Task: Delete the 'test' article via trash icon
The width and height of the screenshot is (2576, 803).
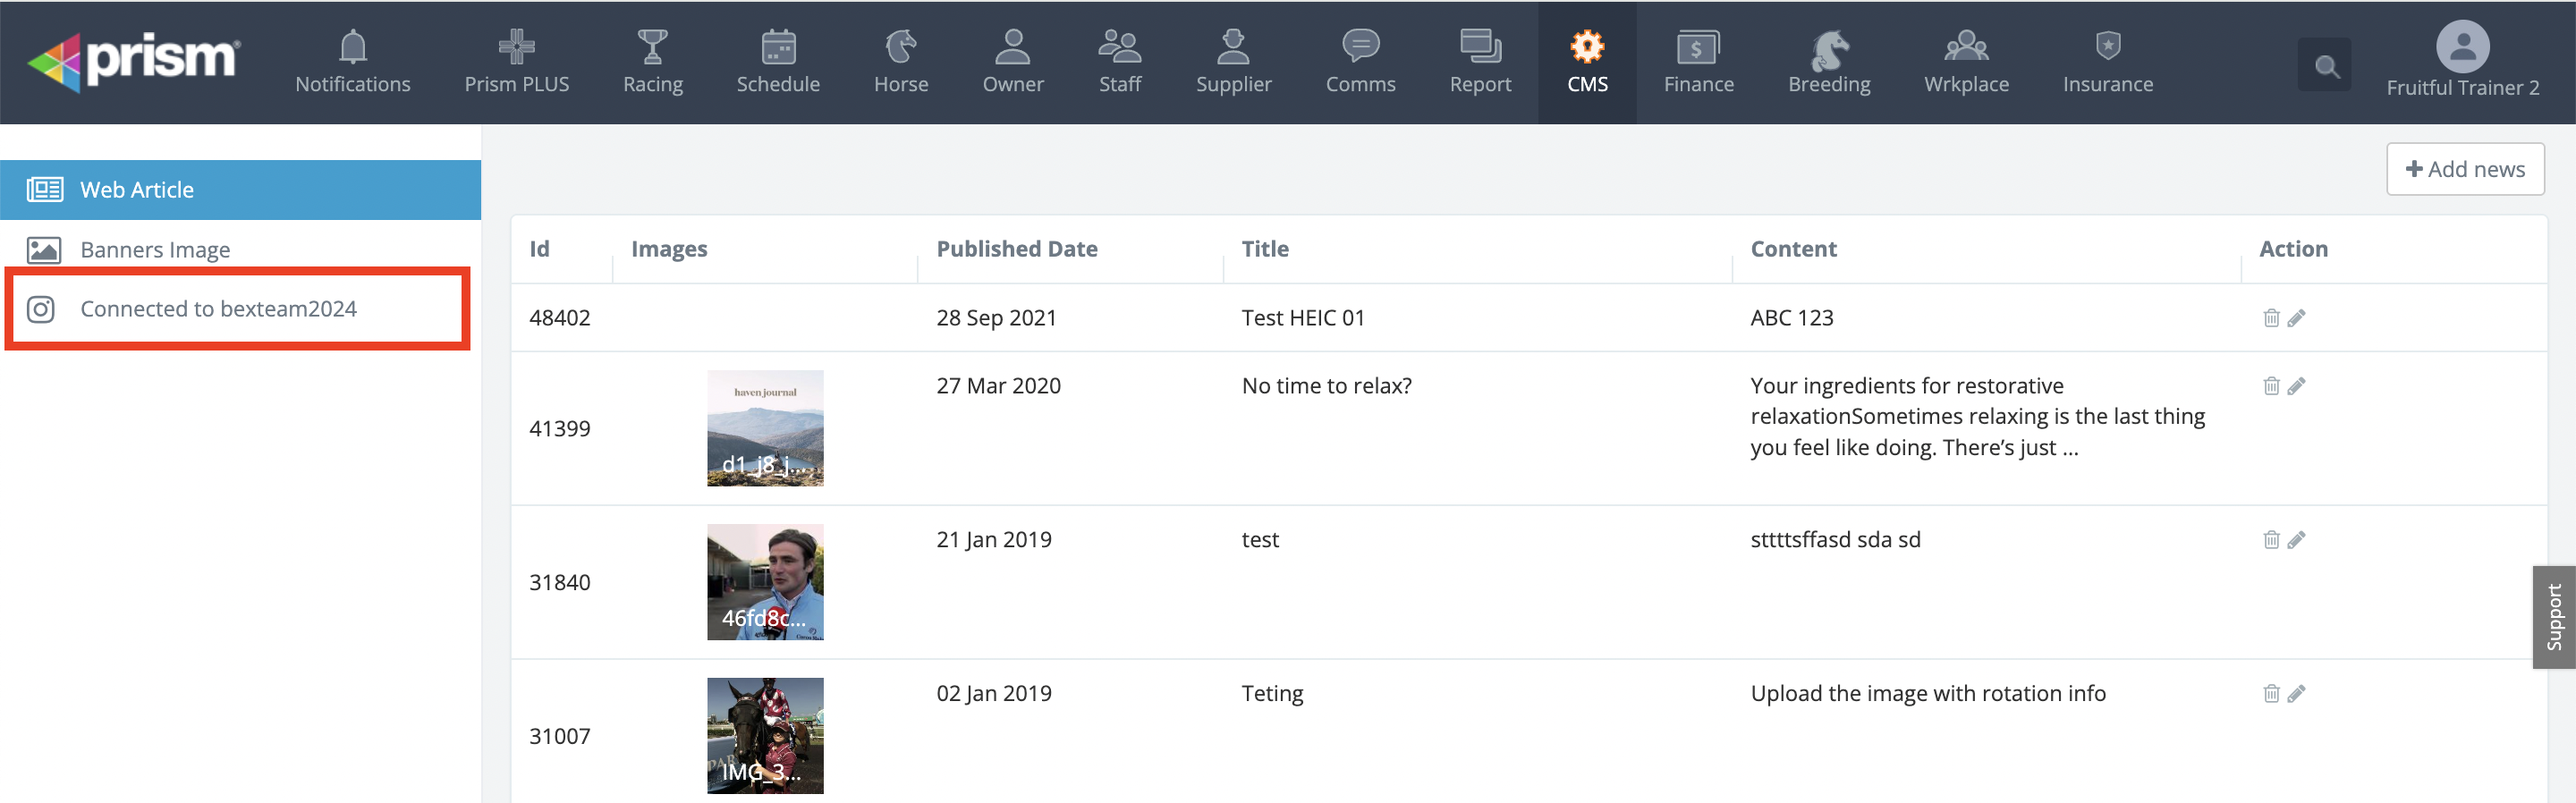Action: [x=2270, y=540]
